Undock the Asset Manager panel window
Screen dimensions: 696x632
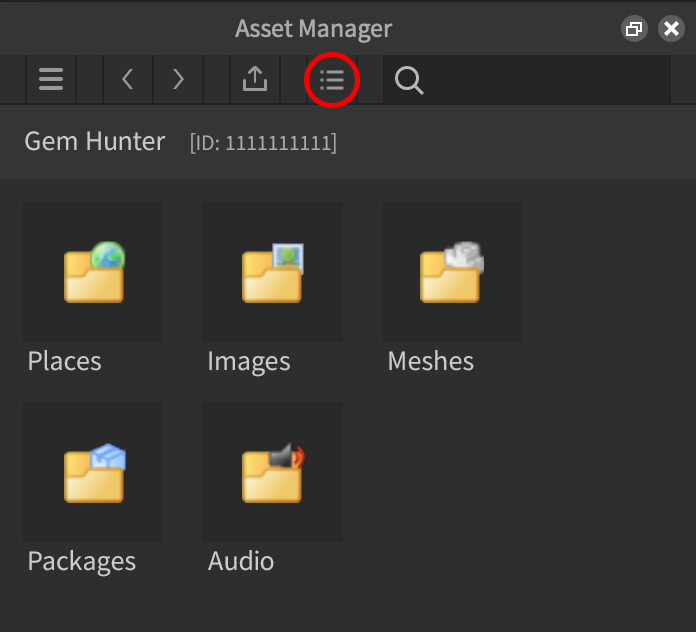tap(634, 29)
